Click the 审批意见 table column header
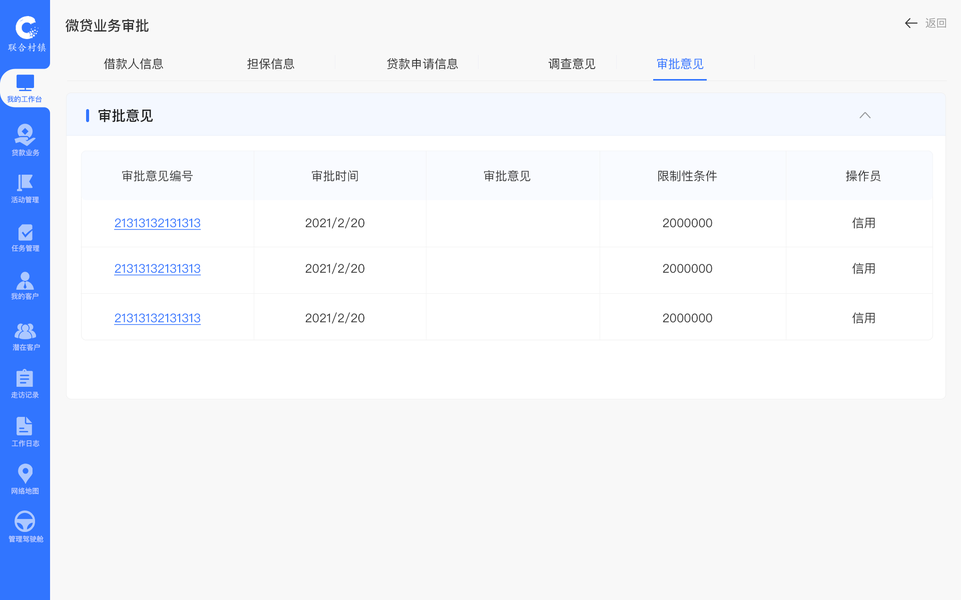The width and height of the screenshot is (961, 600). pos(507,177)
